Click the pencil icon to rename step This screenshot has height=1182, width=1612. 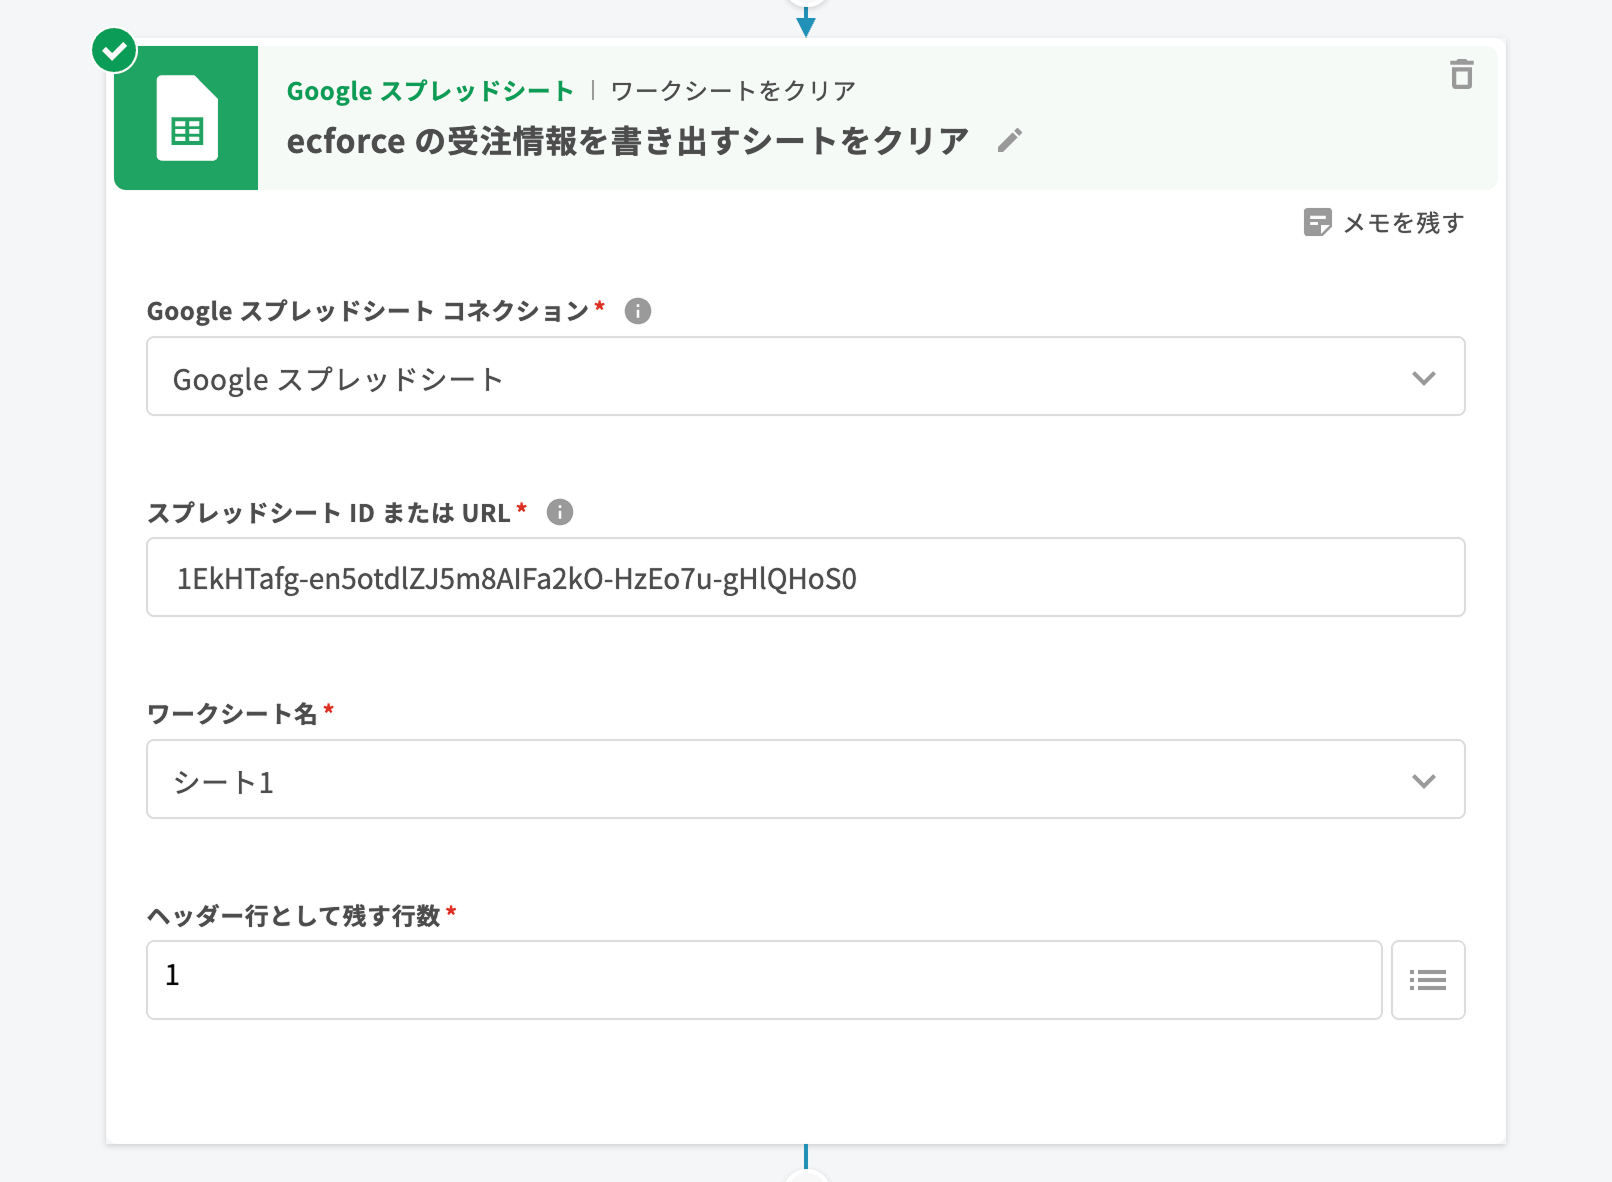tap(1009, 141)
